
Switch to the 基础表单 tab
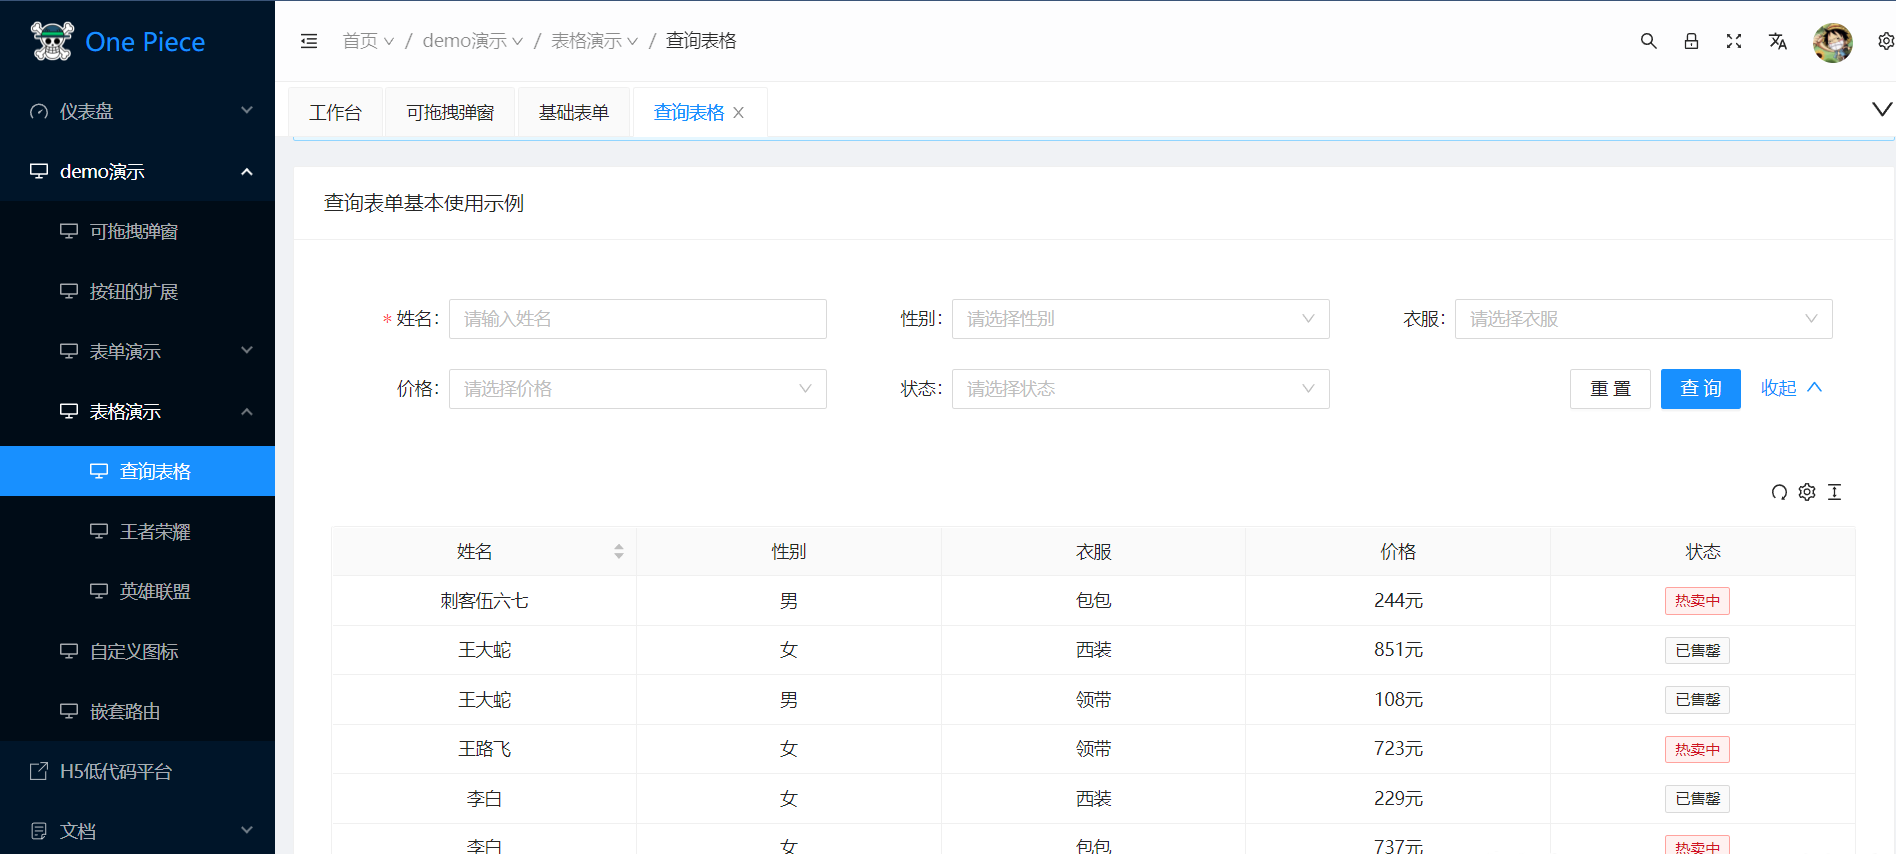pos(573,113)
